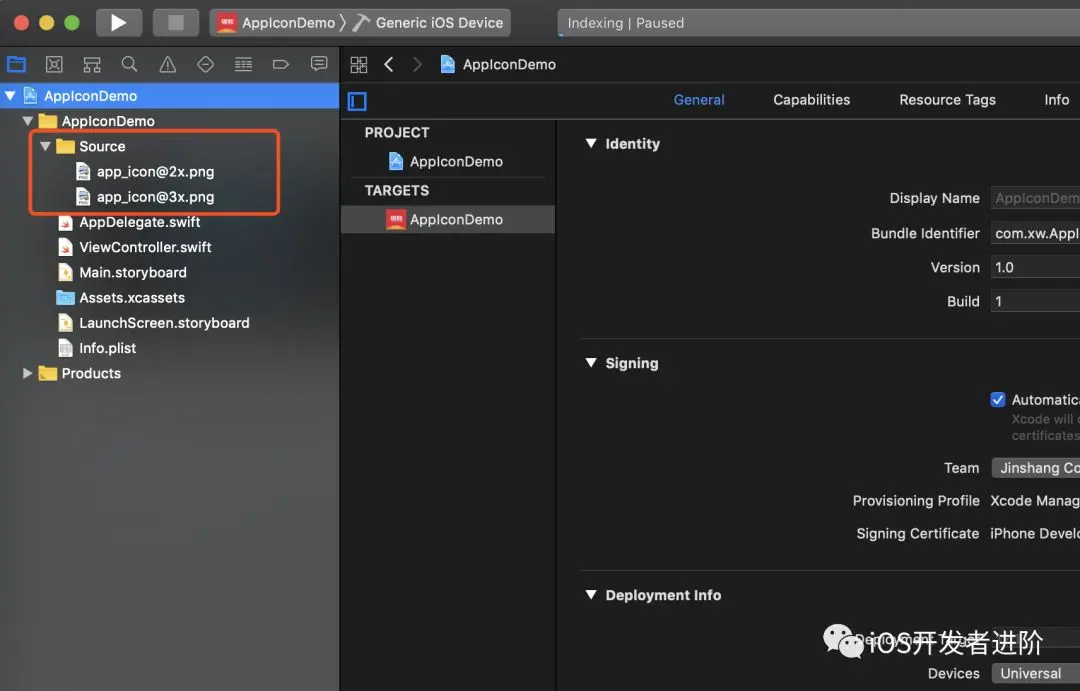Image resolution: width=1080 pixels, height=691 pixels.
Task: Click the Bundle Identifier field
Action: click(x=1035, y=234)
